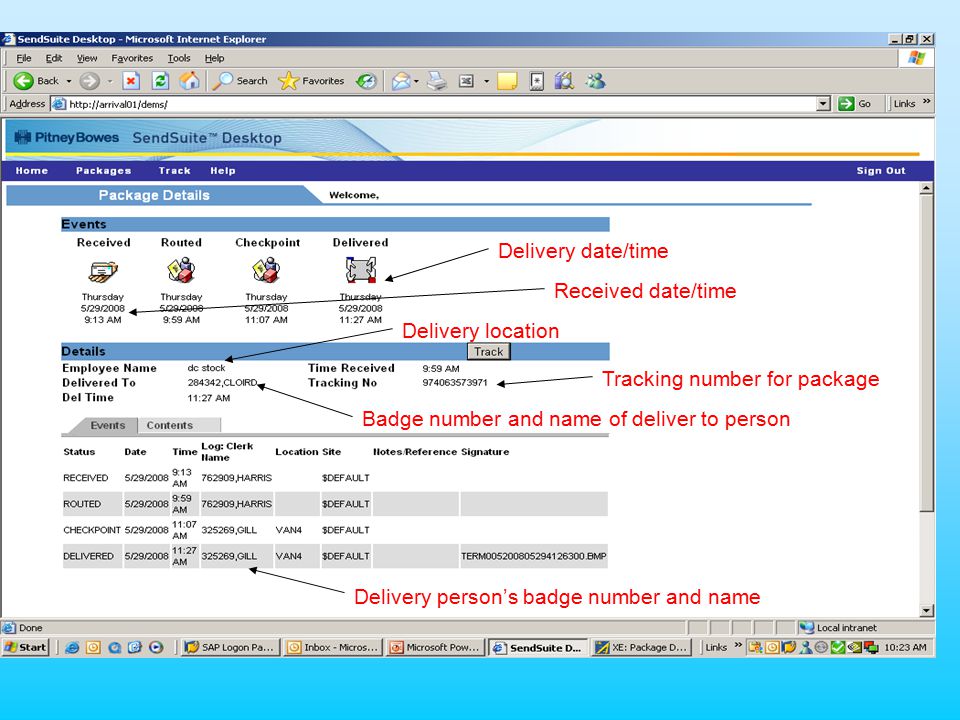The height and width of the screenshot is (720, 960).
Task: Expand the taskbar Links toolbar chevron
Action: 738,645
